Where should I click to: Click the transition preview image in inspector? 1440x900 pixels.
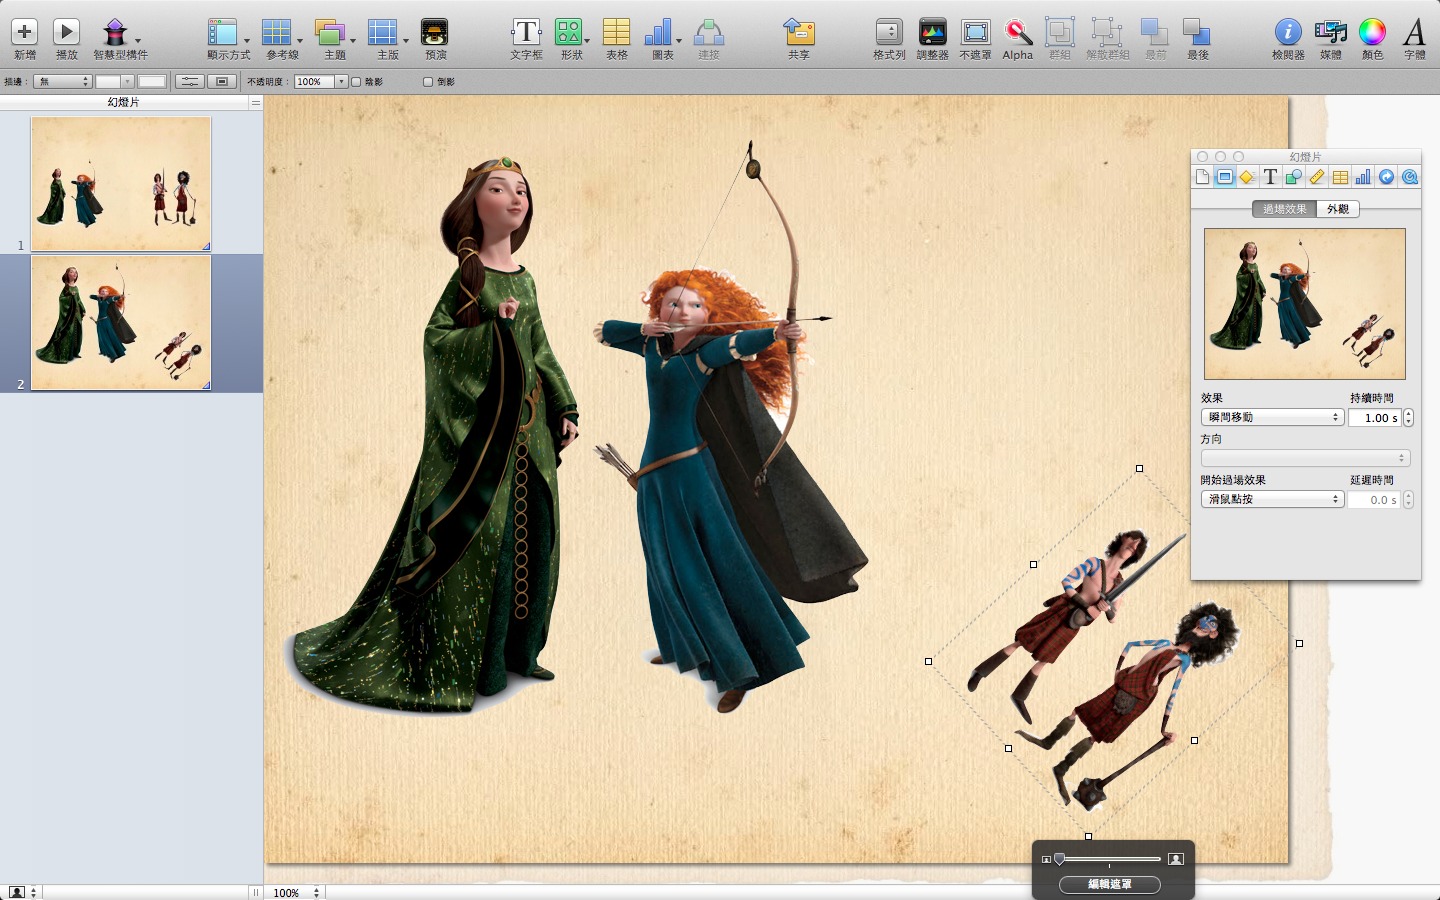[x=1305, y=304]
